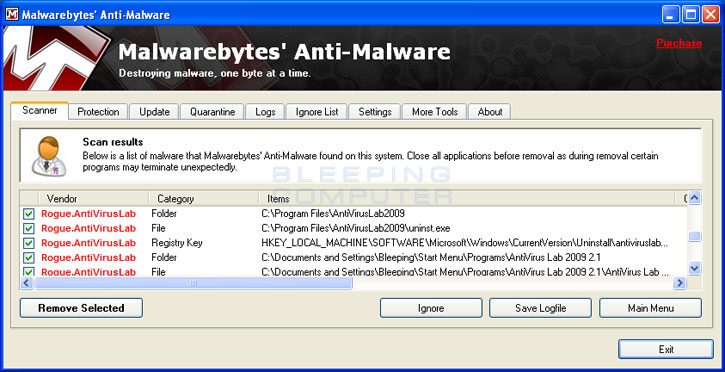This screenshot has height=372, width=725.
Task: Select path C:\Program Files\AntiVirusLab2009\uninst.exe
Action: coord(356,228)
